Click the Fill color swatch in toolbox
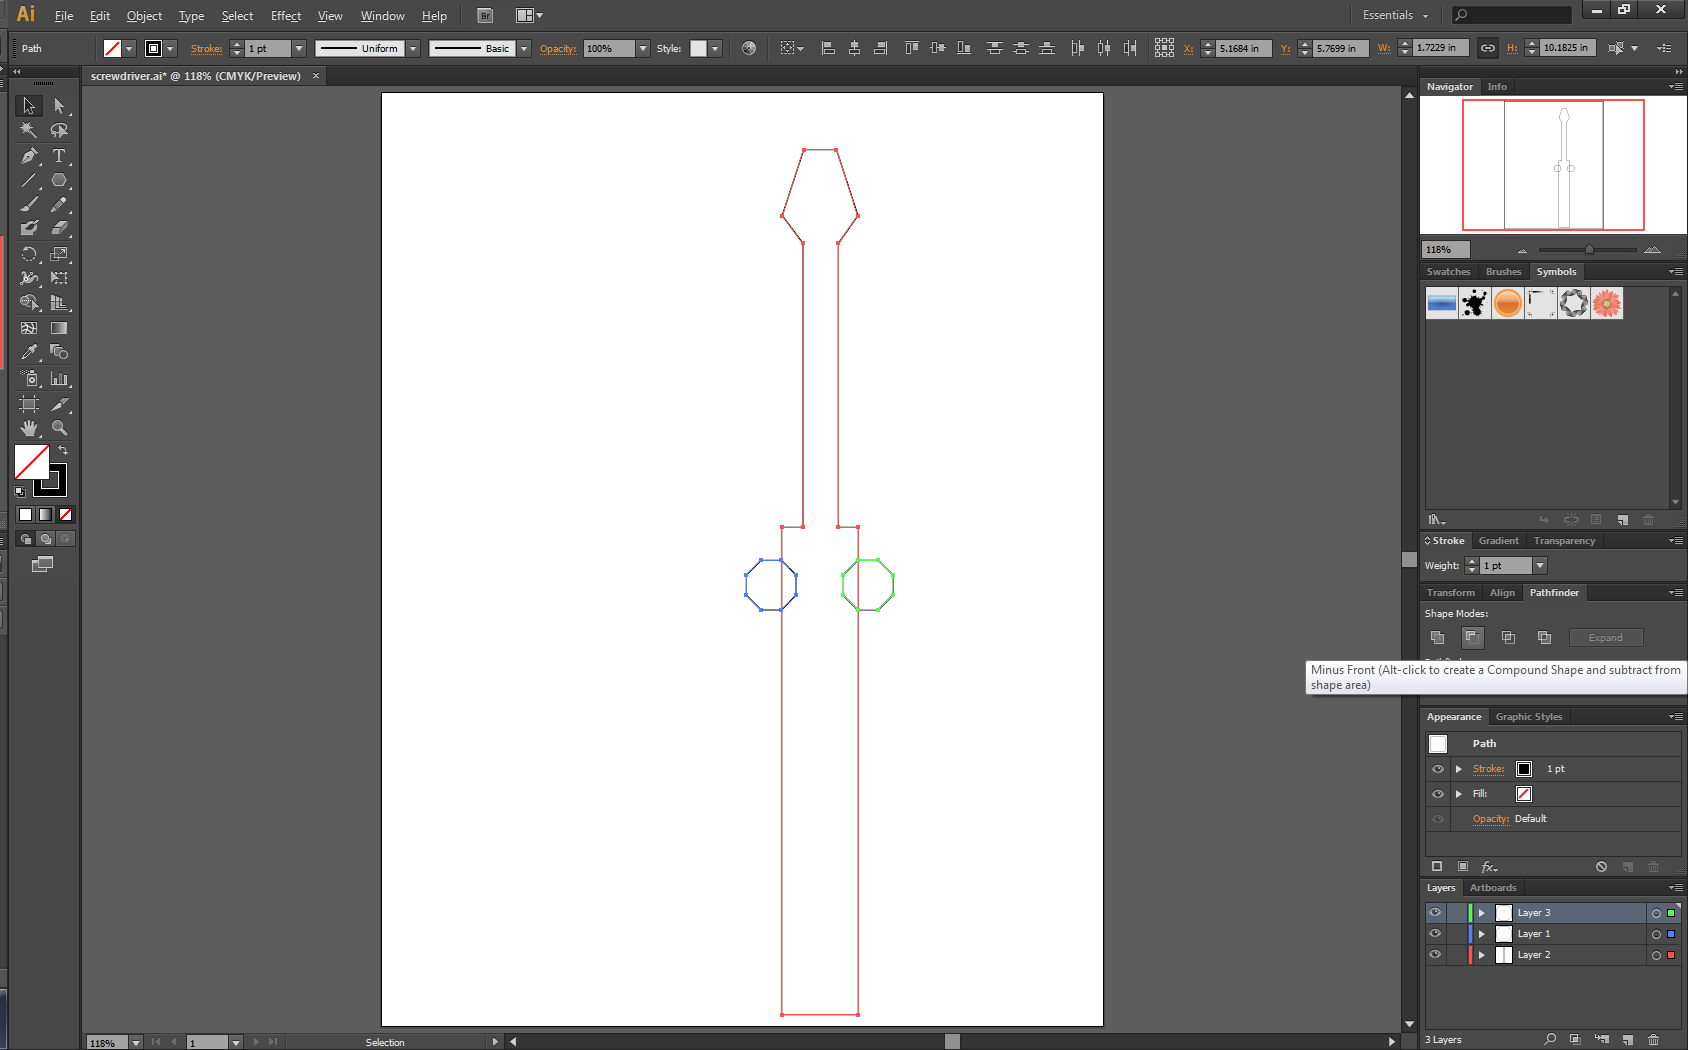The width and height of the screenshot is (1688, 1050). point(33,460)
